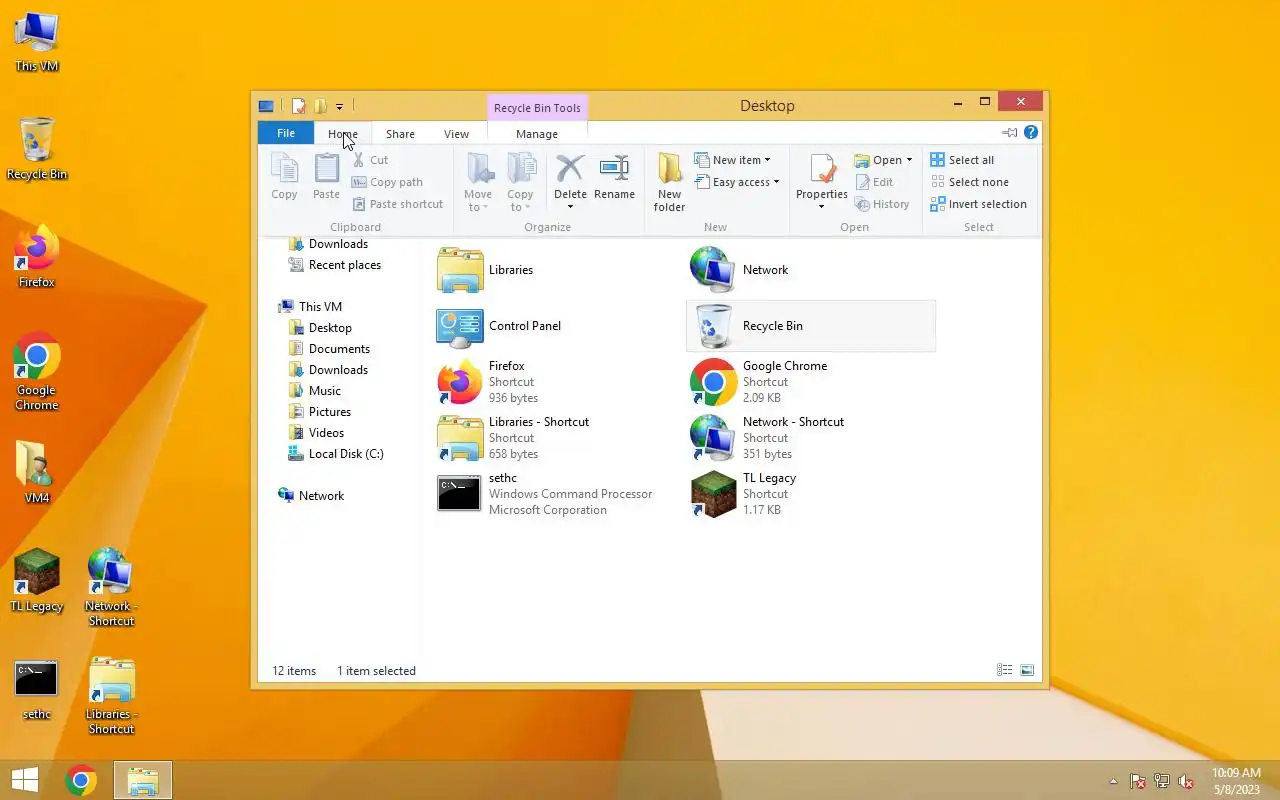The width and height of the screenshot is (1280, 800).
Task: Click the Rename ribbon icon
Action: [614, 178]
